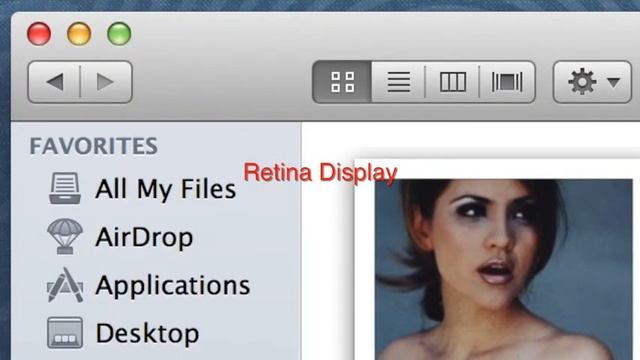Viewport: 640px width, 360px height.
Task: Open Applications from the sidebar label
Action: [173, 286]
